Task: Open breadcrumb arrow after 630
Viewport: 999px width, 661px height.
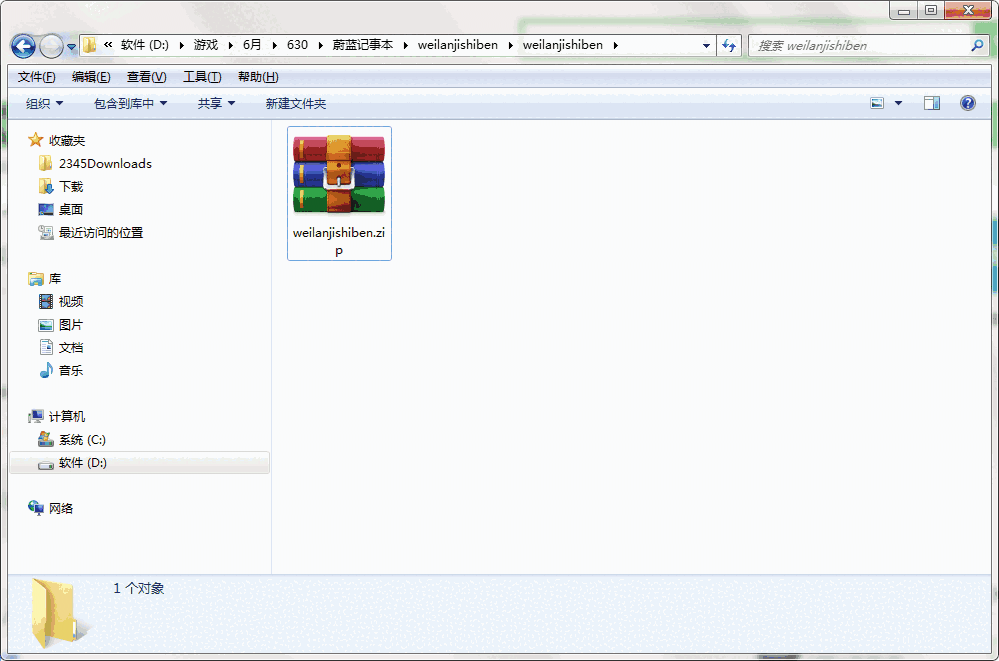Action: (320, 45)
